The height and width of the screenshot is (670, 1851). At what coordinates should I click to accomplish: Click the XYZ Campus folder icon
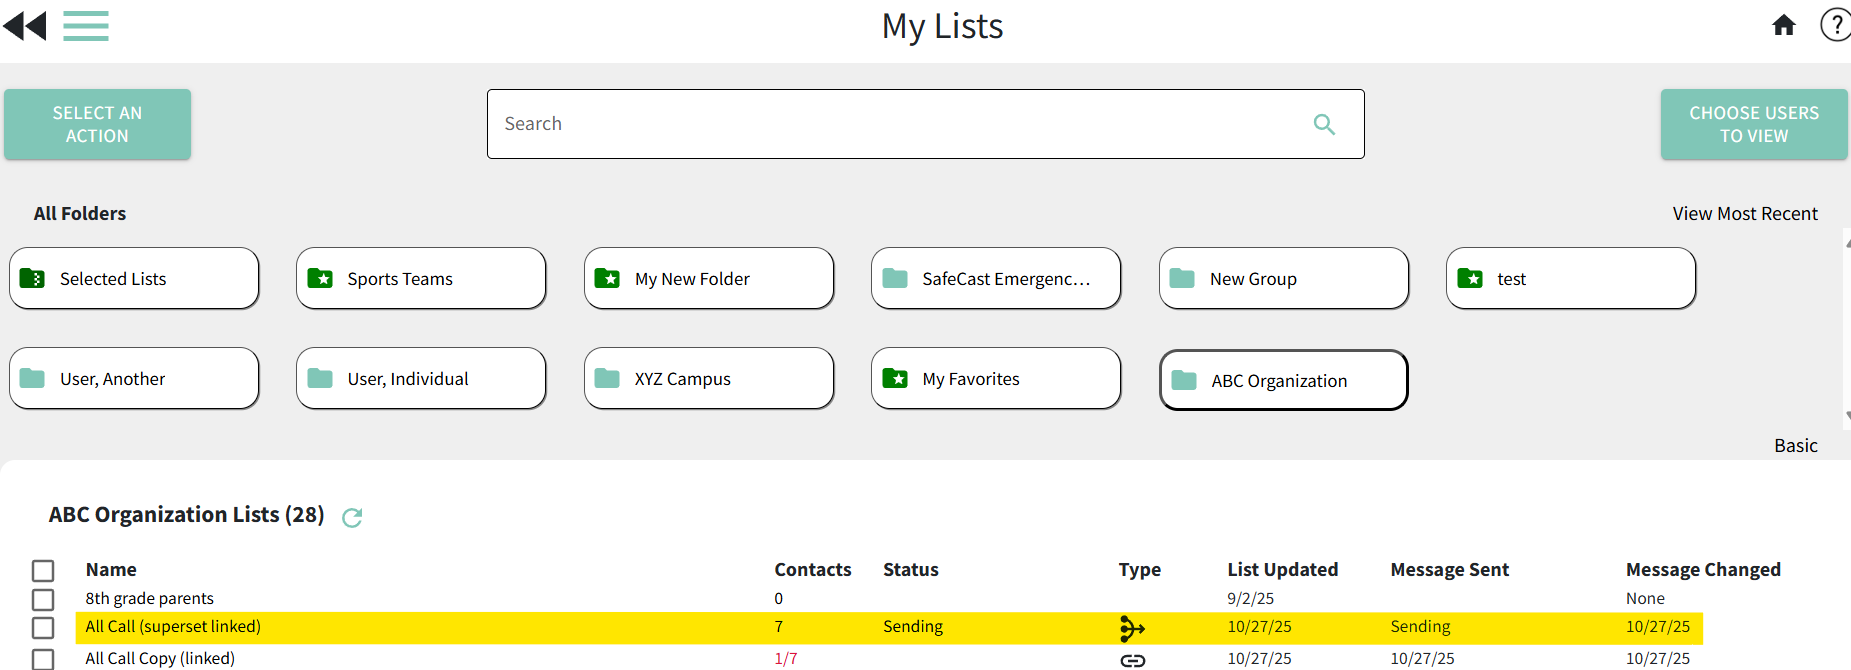point(607,378)
